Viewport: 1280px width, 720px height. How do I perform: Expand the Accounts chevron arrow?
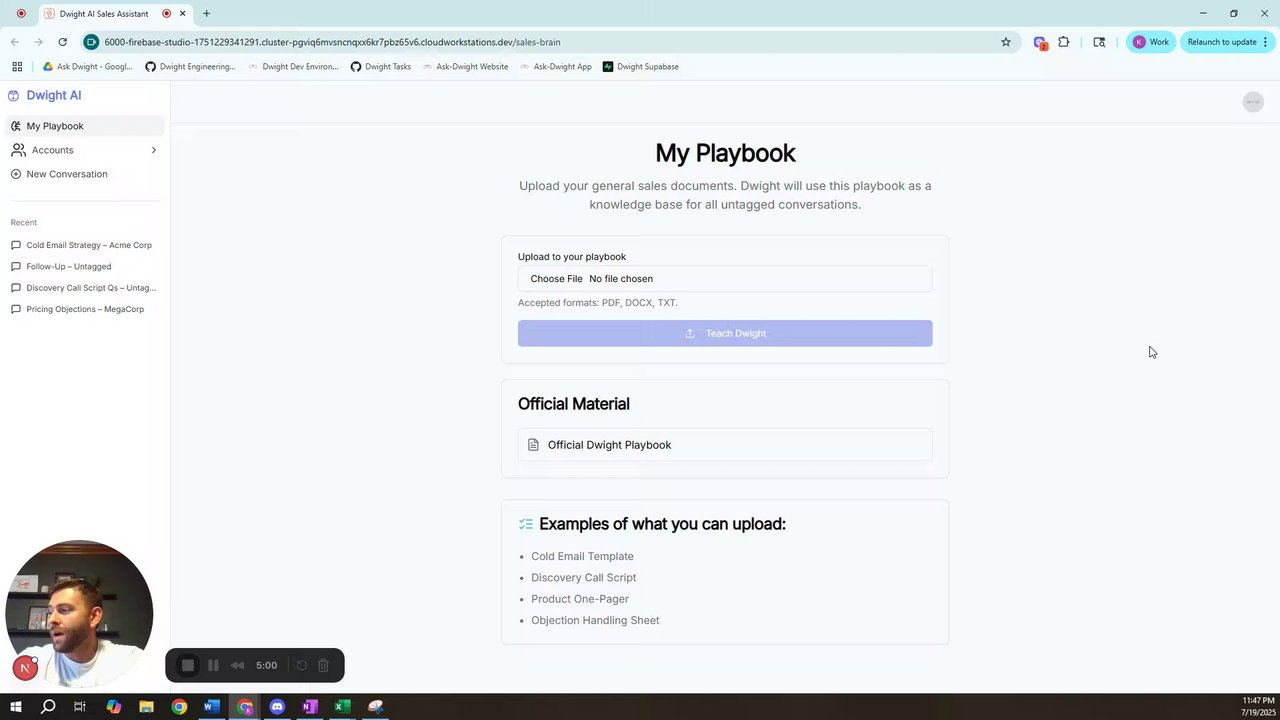tap(153, 150)
